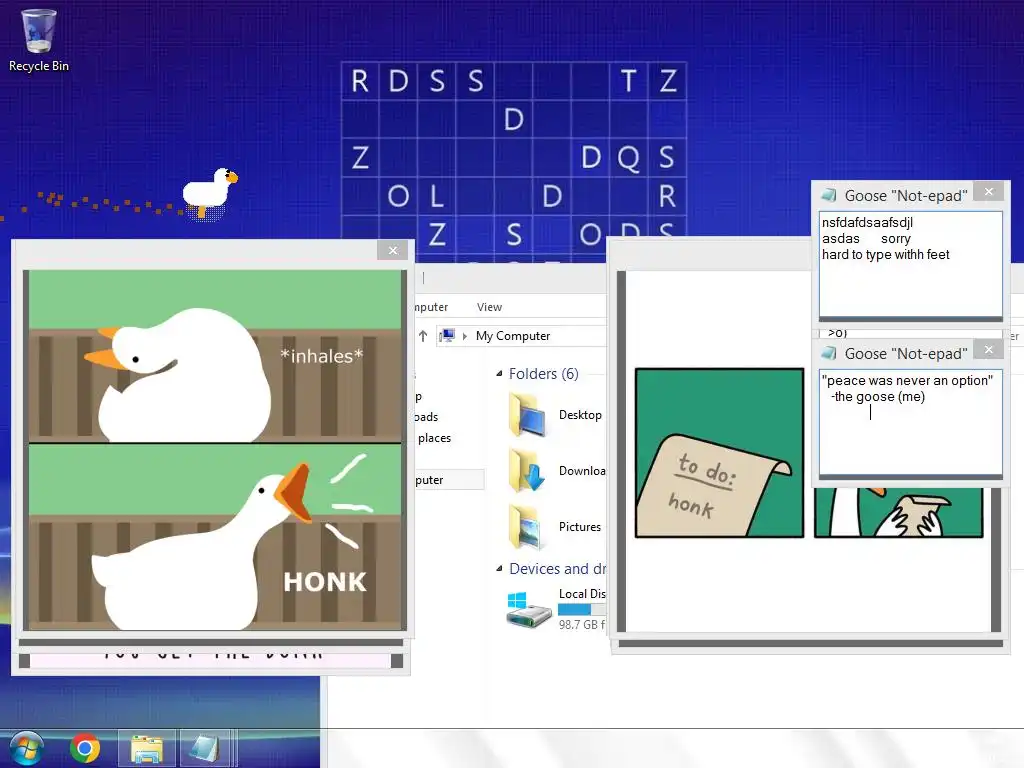1024x768 pixels.
Task: Click the letter L tile in grid
Action: click(x=436, y=196)
